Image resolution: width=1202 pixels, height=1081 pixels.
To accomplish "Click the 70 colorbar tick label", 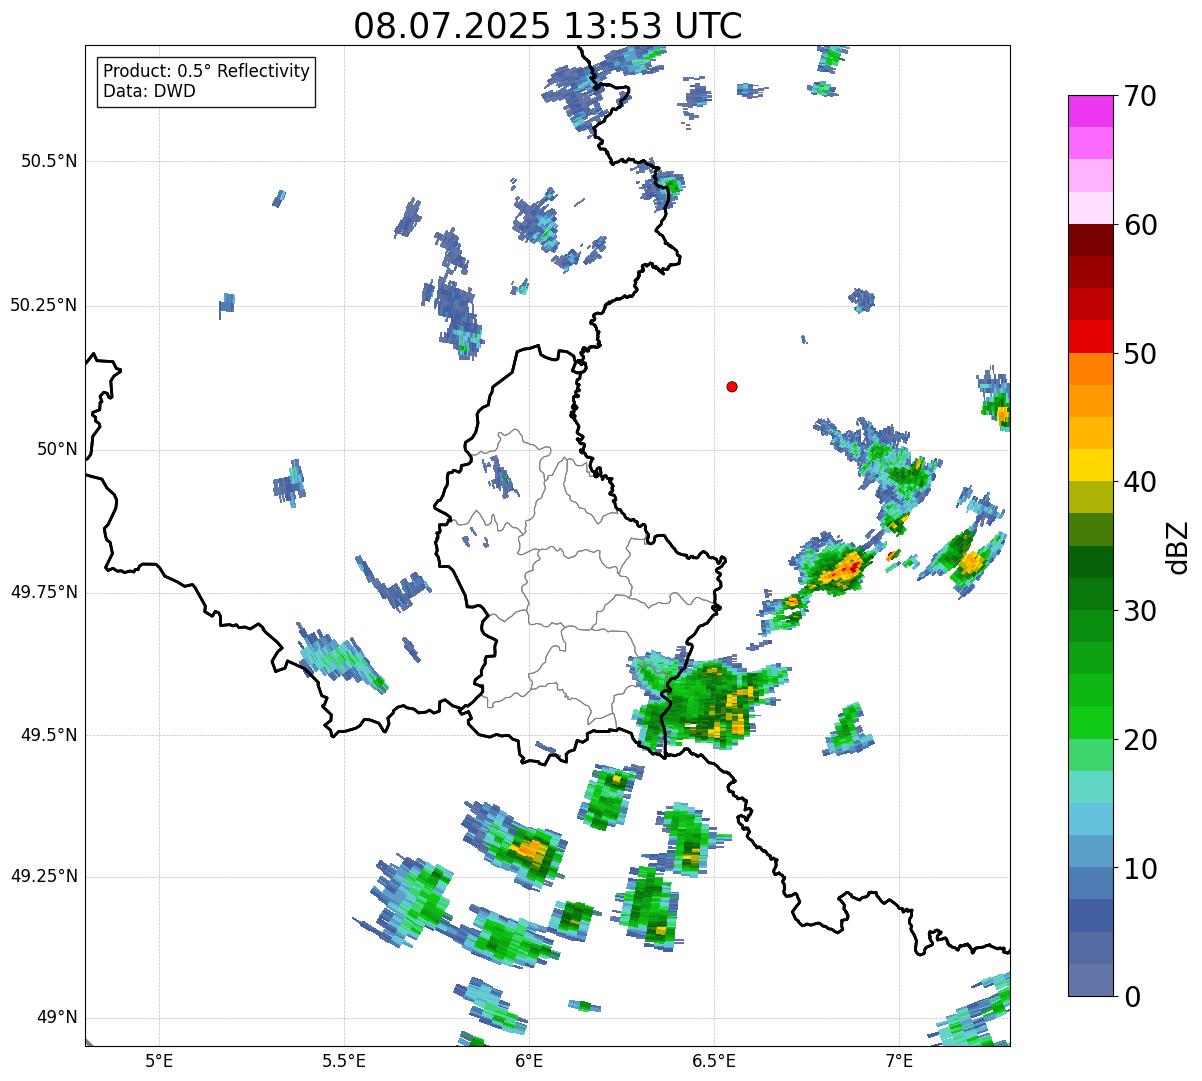I will (x=1139, y=96).
